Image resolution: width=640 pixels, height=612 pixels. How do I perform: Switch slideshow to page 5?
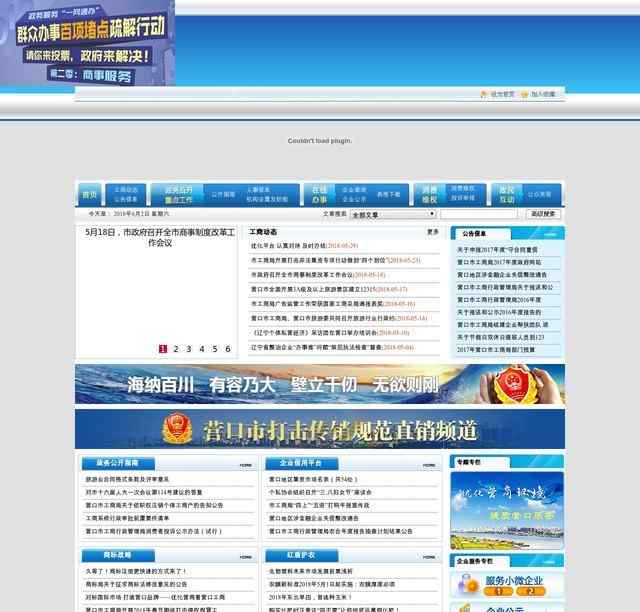point(215,349)
